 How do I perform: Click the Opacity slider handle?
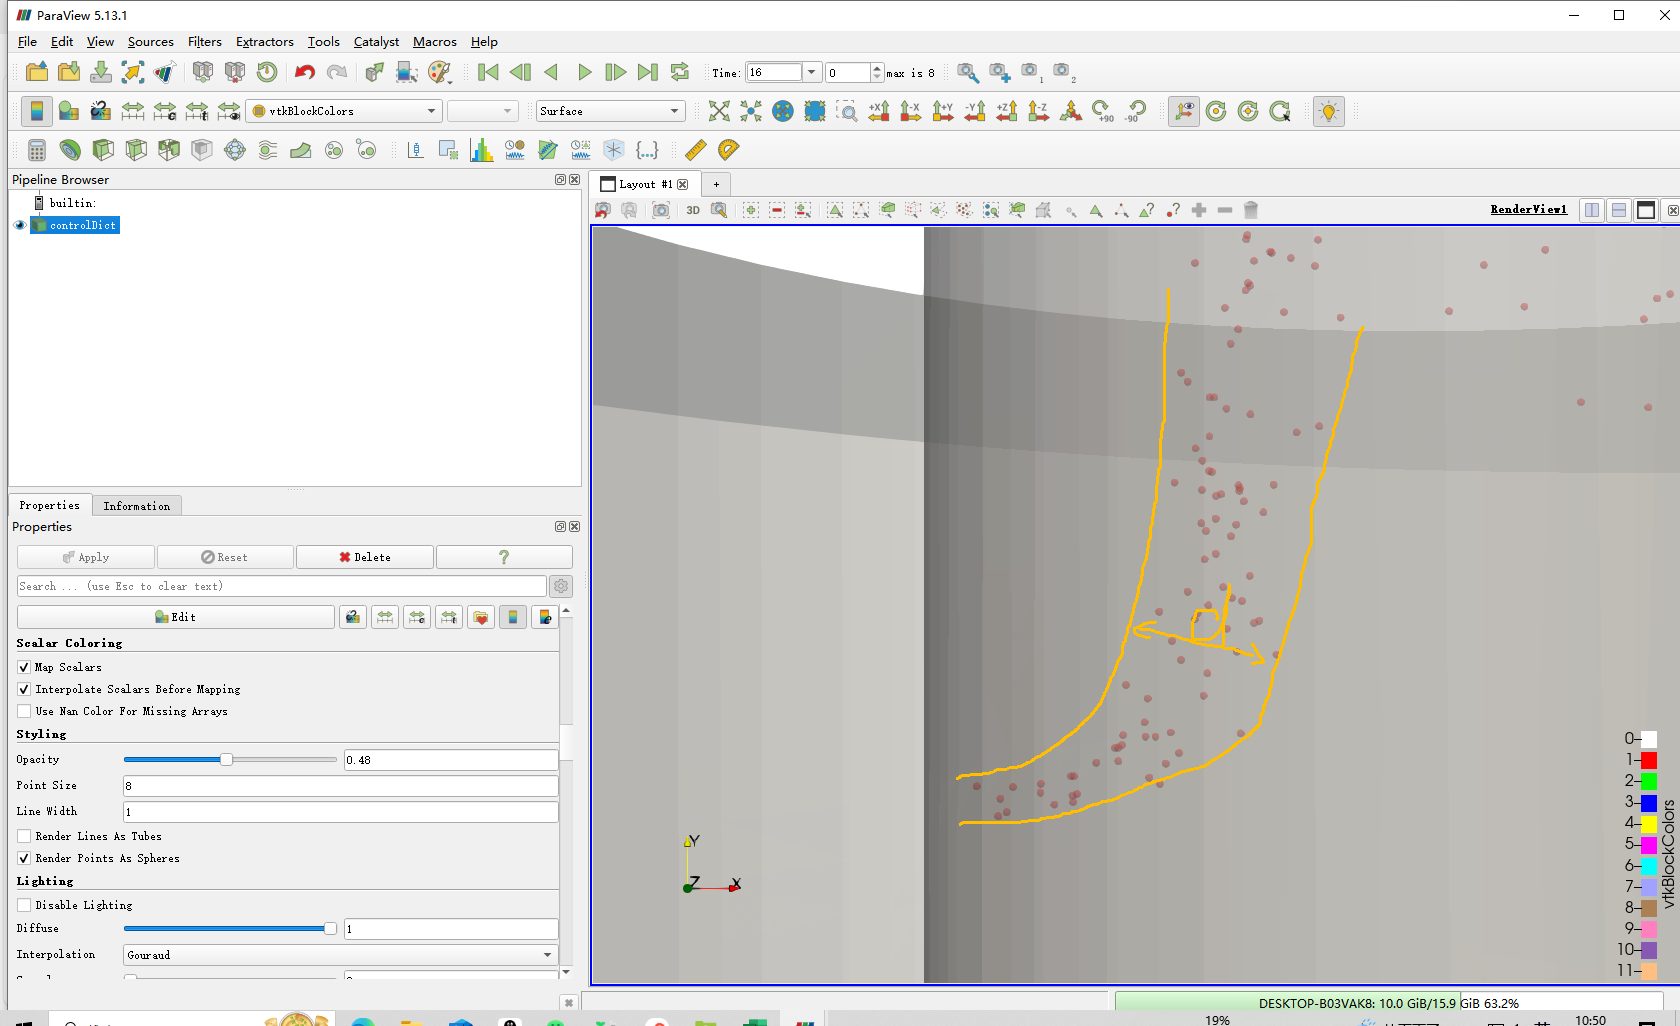pos(227,760)
